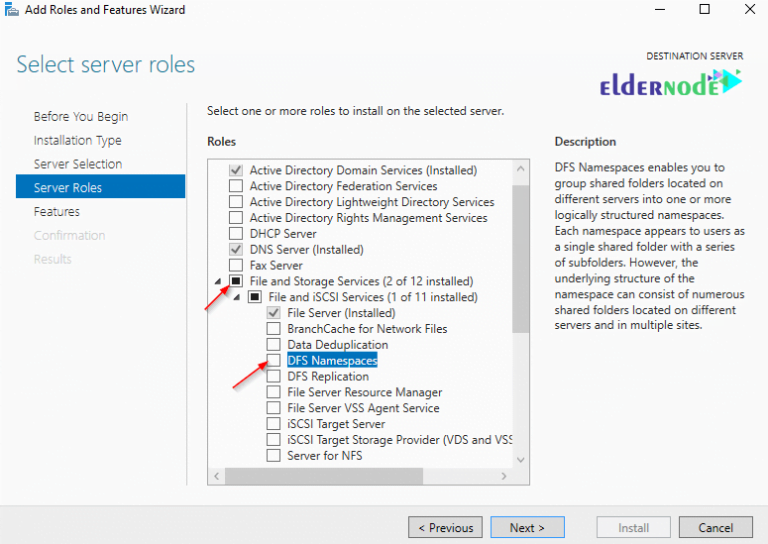
Task: Switch to Server Selection step
Action: 78,164
